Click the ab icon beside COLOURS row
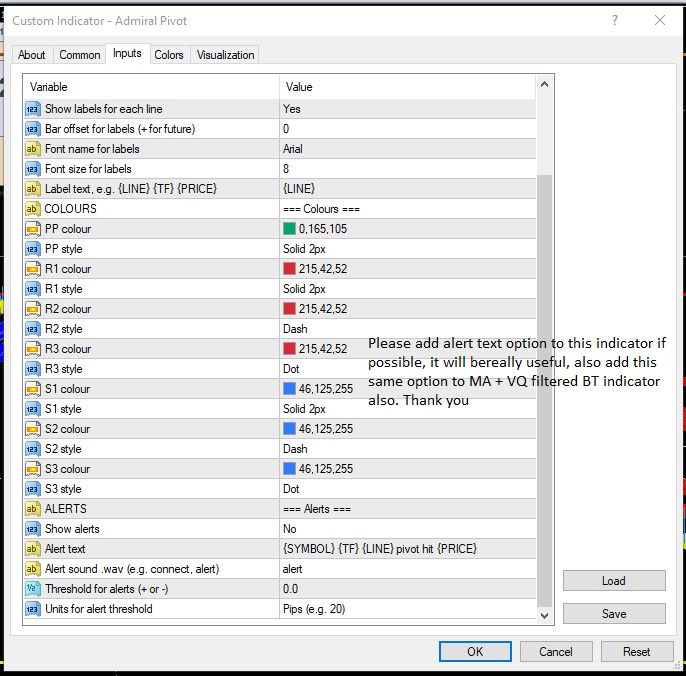The width and height of the screenshot is (686, 676). (33, 209)
